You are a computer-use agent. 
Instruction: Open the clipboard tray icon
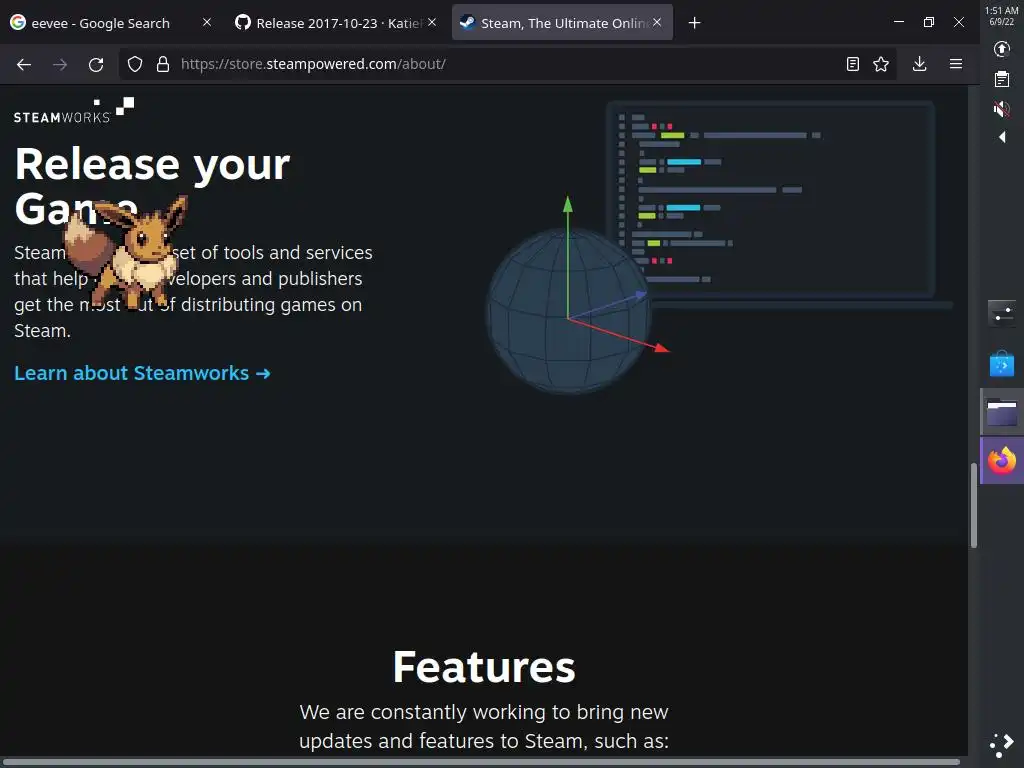[x=1002, y=79]
